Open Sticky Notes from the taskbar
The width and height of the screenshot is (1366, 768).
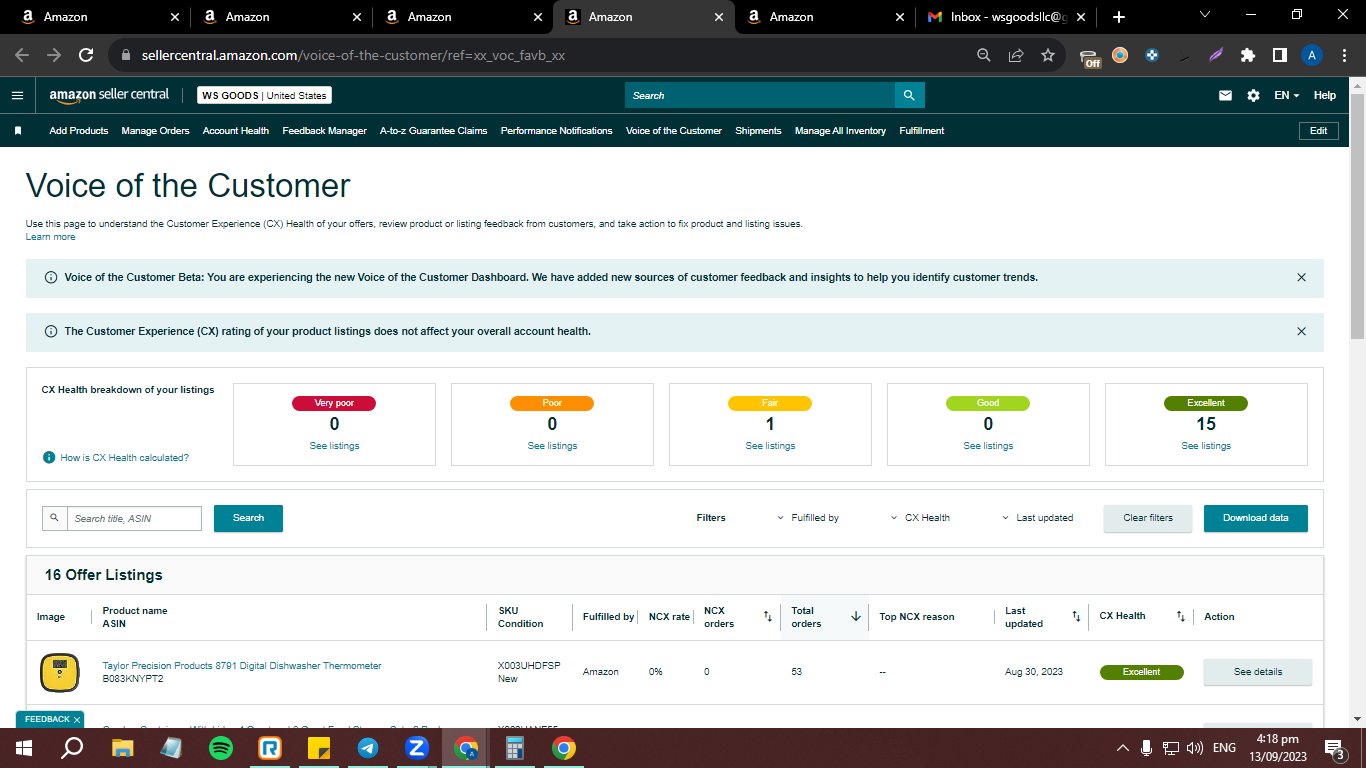tap(319, 748)
